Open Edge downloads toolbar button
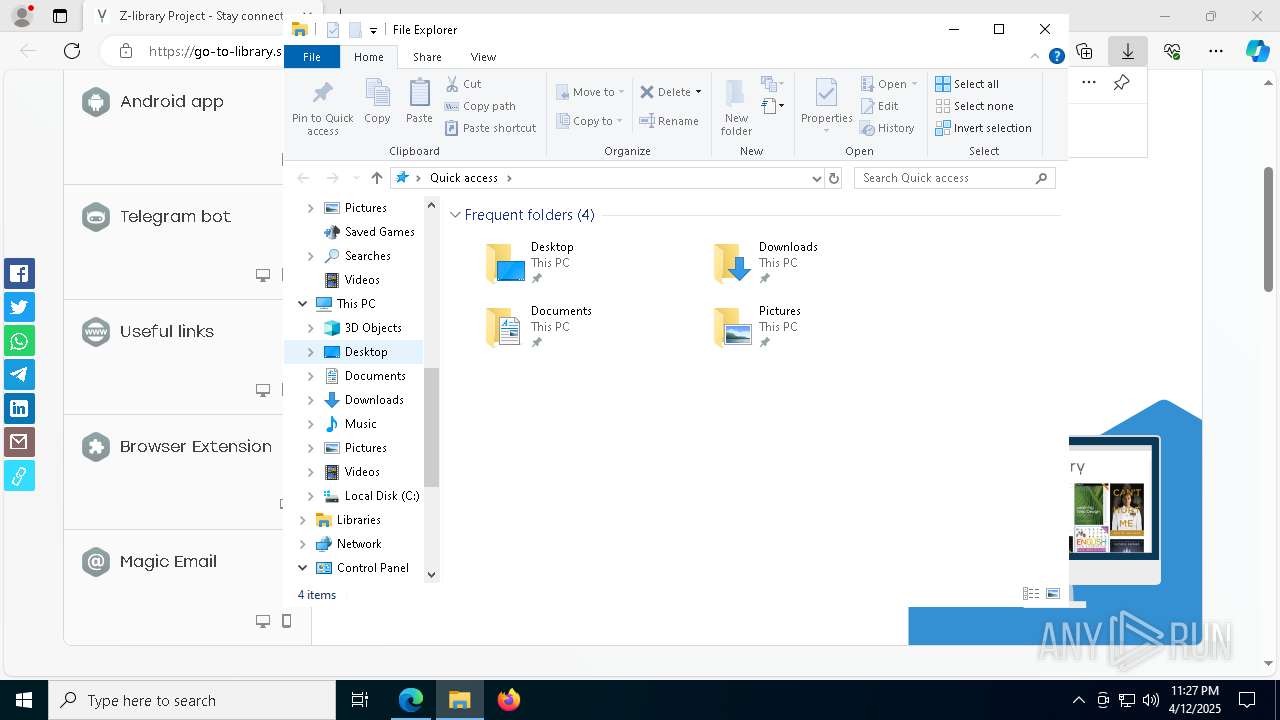Screen dimensions: 1280x720 pos(1128,51)
